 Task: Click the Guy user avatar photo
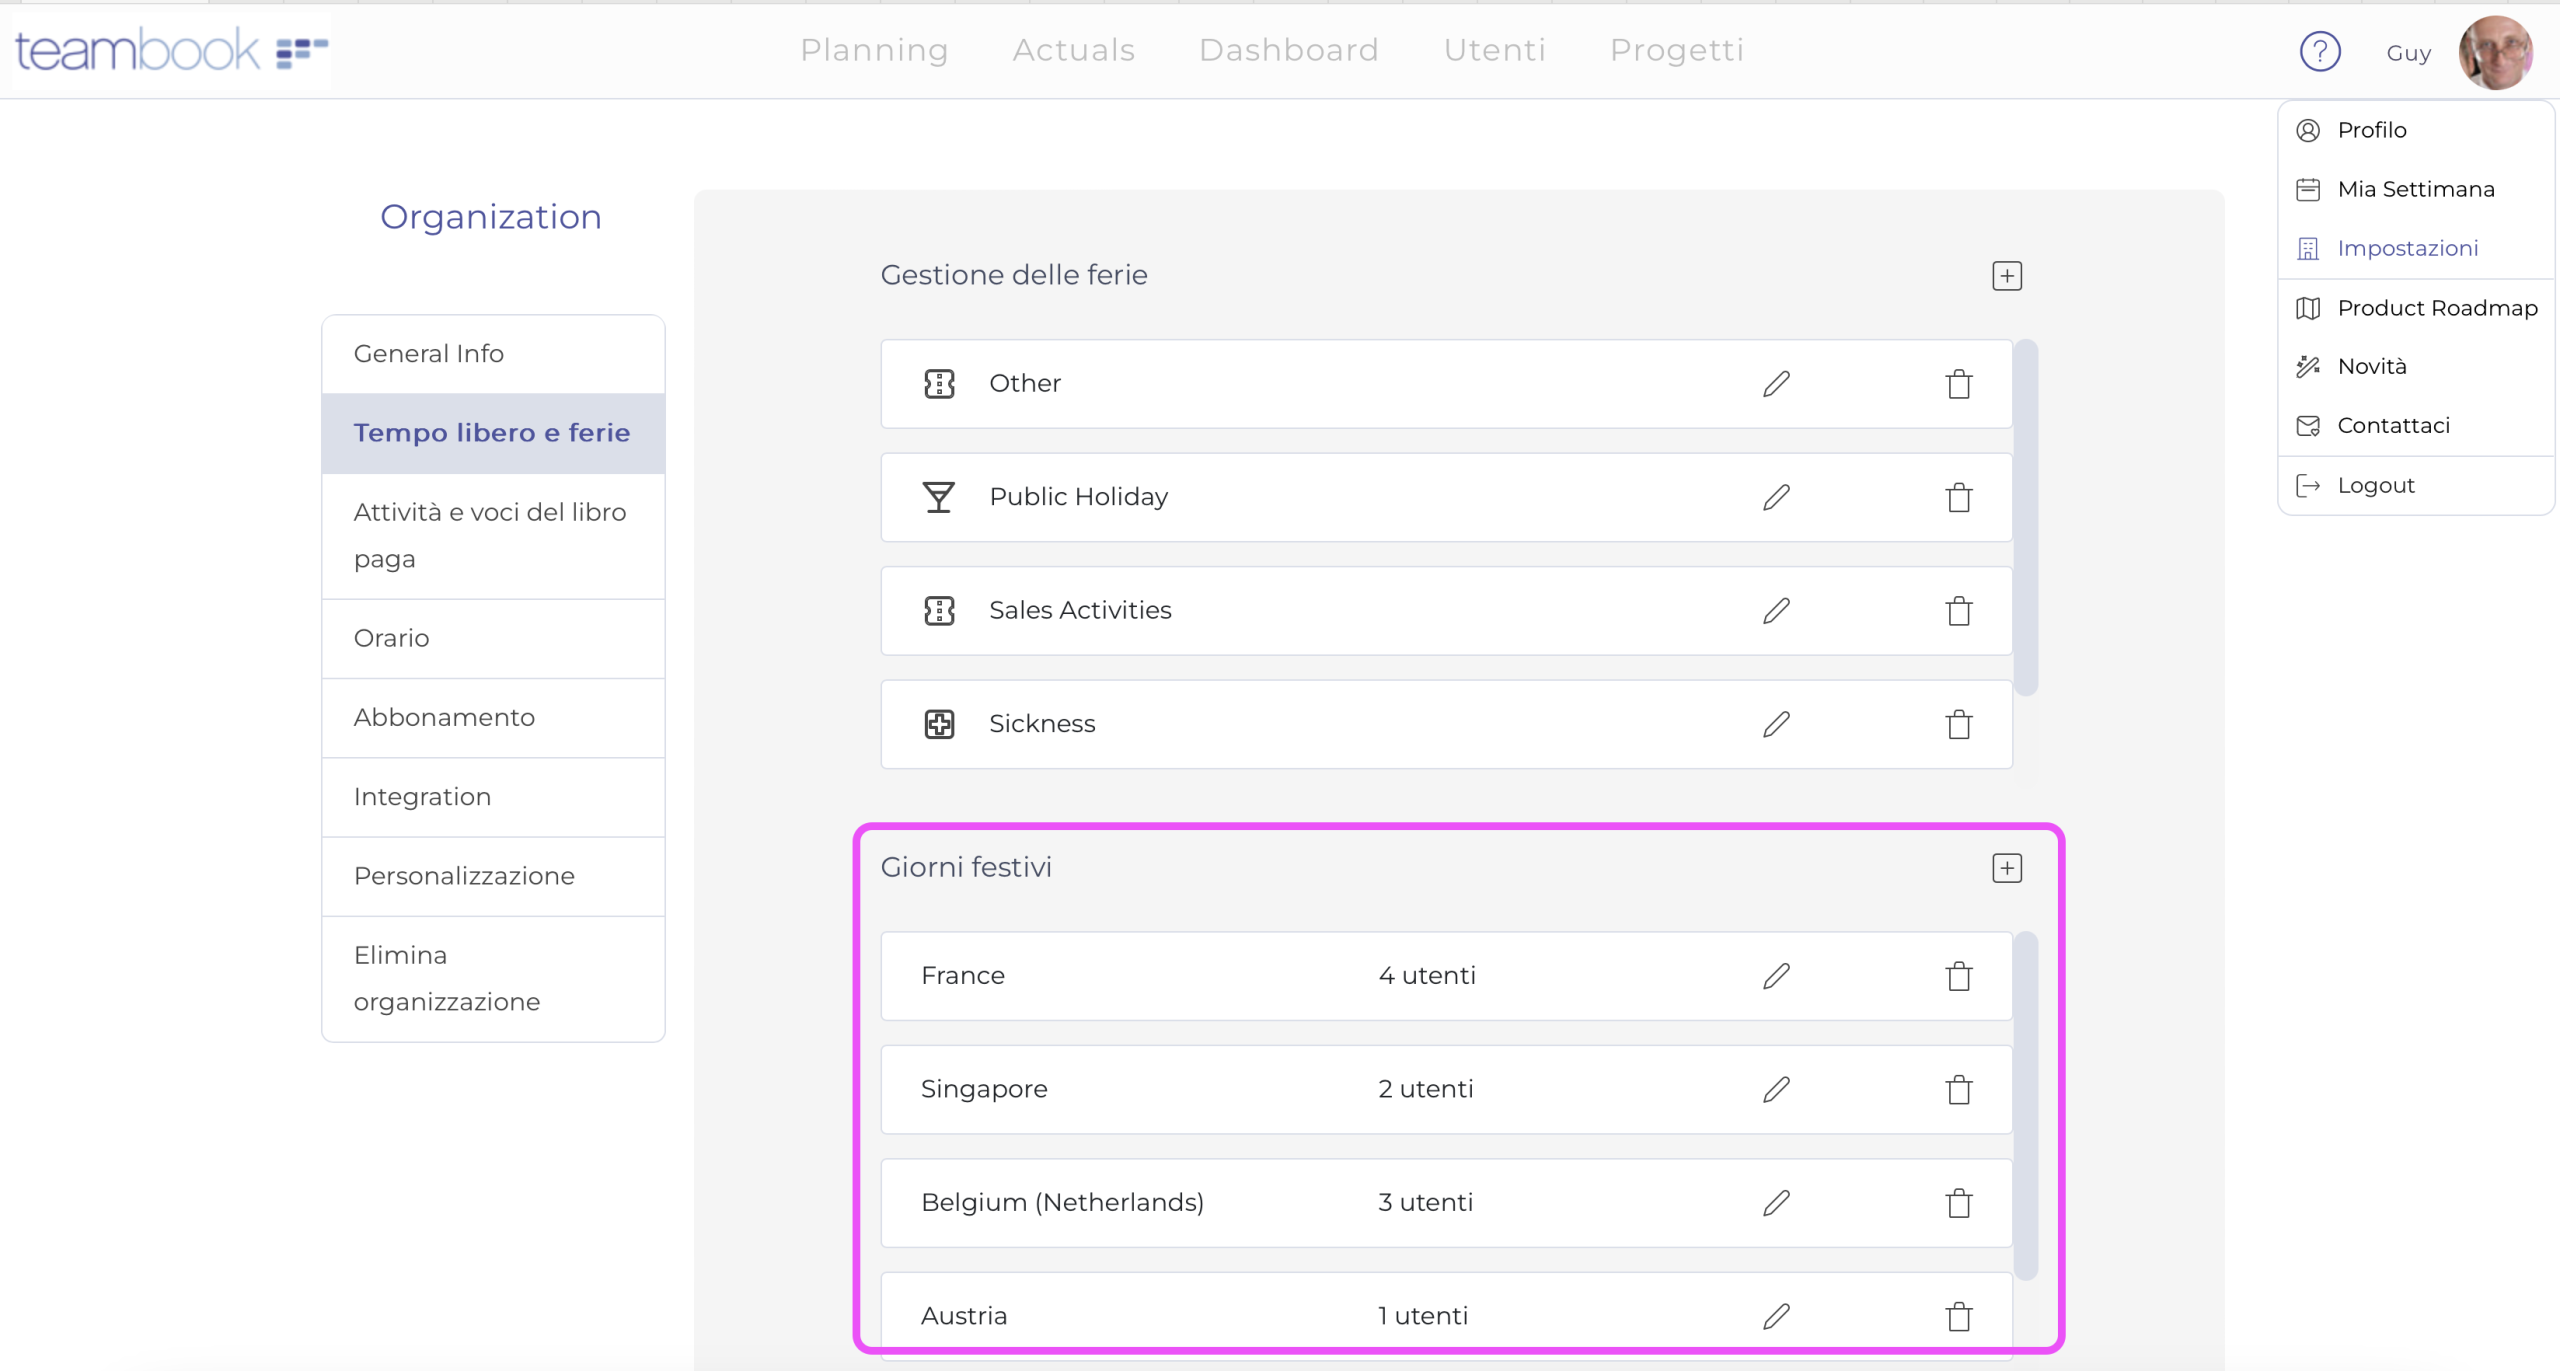(2495, 52)
